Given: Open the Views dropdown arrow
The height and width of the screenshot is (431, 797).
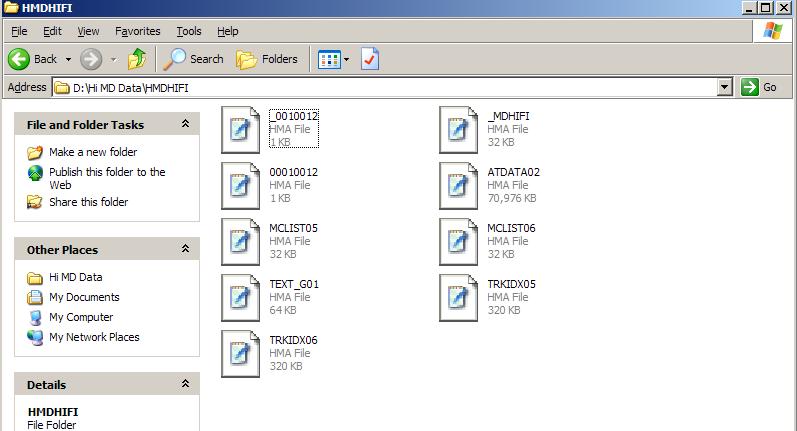Looking at the screenshot, I should 347,59.
